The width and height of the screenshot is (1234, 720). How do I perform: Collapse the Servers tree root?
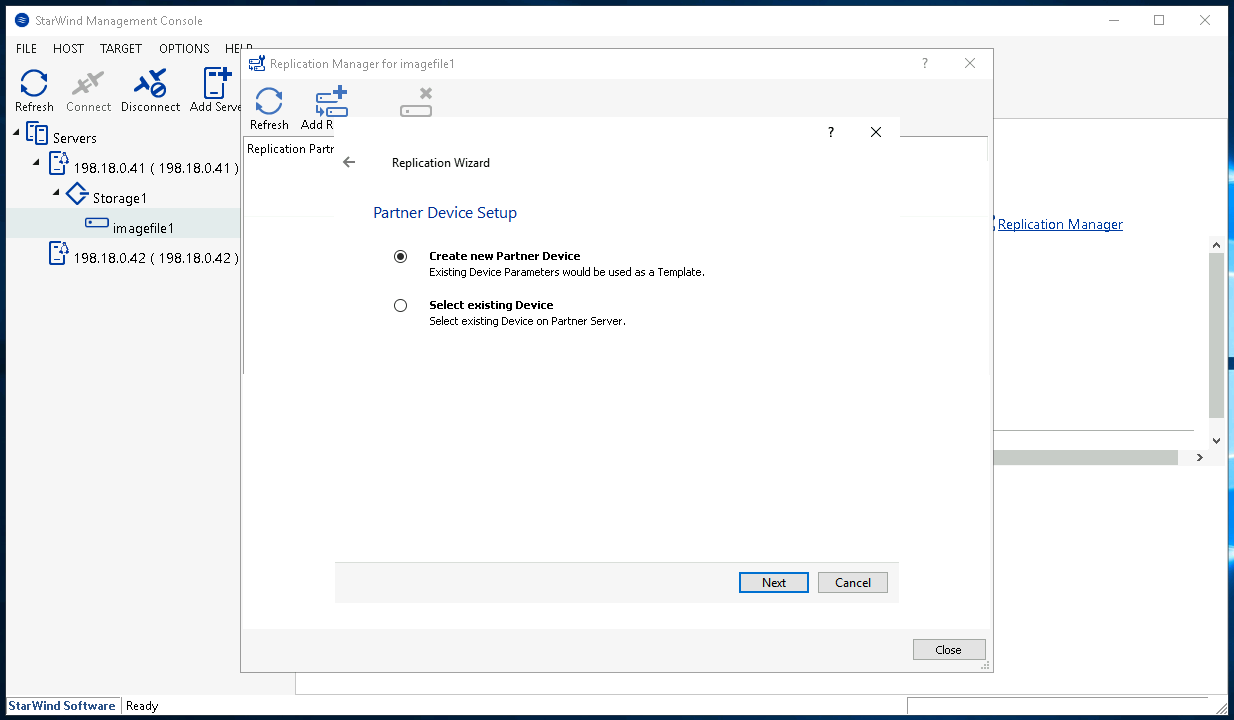pos(17,133)
